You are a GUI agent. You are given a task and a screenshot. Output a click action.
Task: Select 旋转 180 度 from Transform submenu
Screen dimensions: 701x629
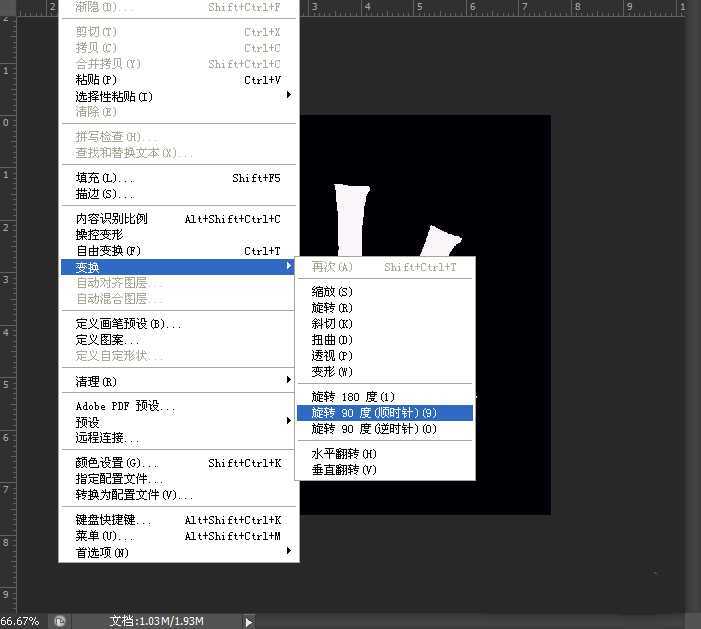[x=353, y=397]
